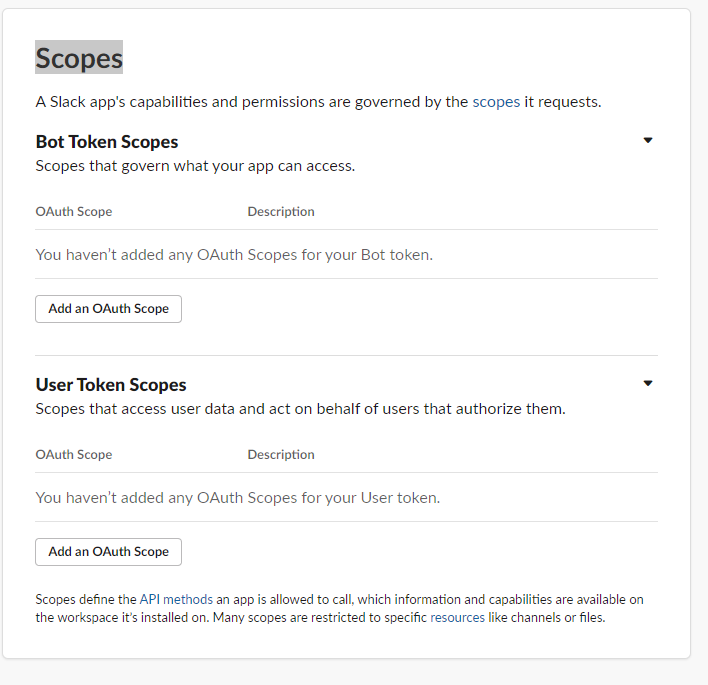Click the 'Bot Token Scopes' heading
The height and width of the screenshot is (685, 708).
click(107, 142)
